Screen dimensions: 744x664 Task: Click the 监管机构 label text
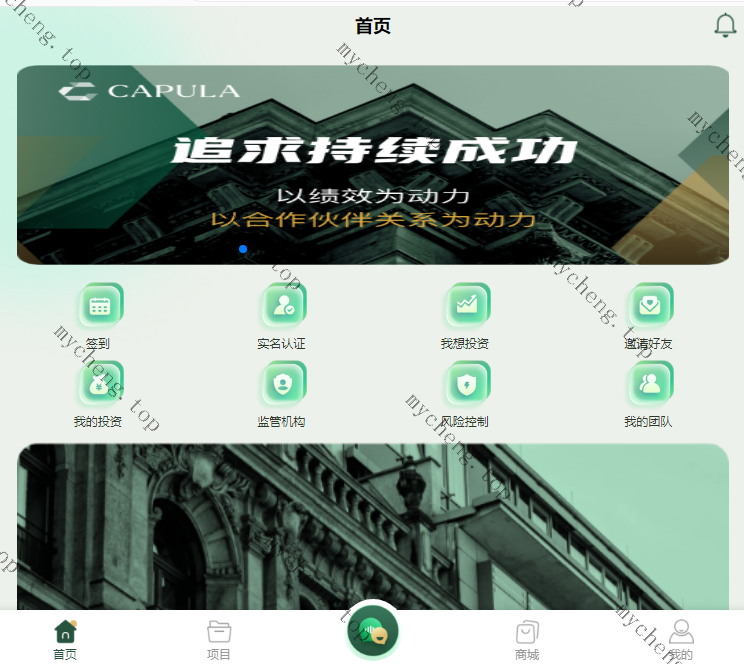click(x=281, y=421)
